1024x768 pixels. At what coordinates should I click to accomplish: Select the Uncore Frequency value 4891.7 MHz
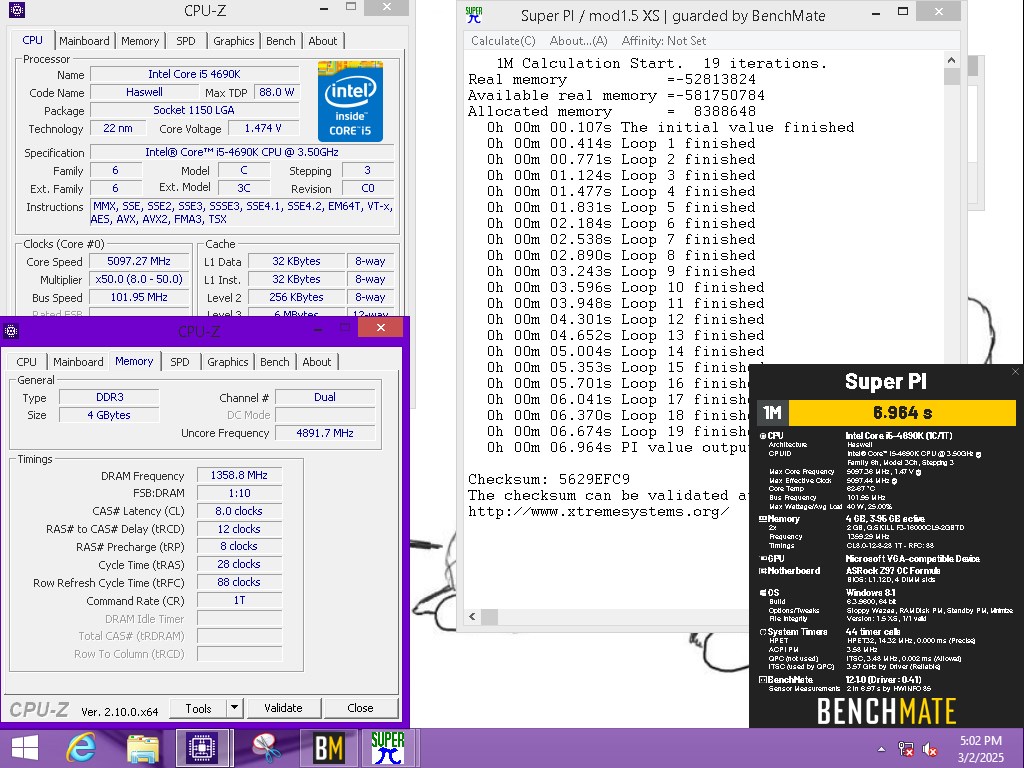tap(325, 433)
